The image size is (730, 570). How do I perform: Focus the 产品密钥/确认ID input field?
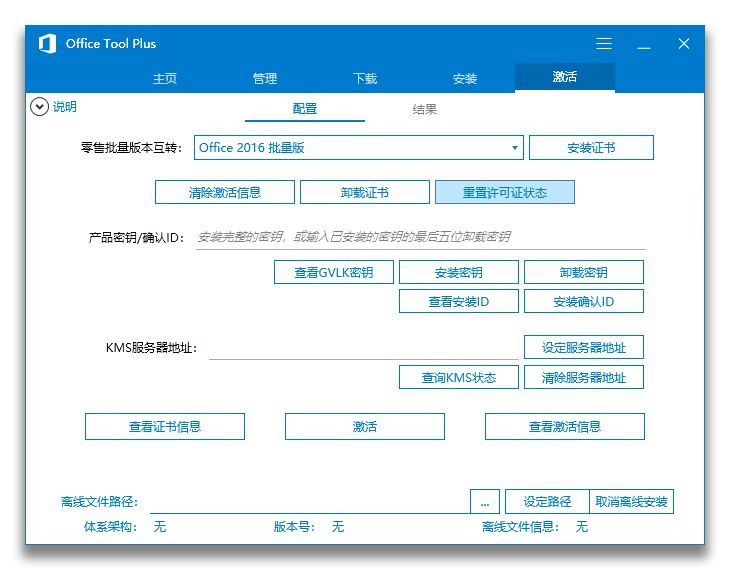click(x=420, y=238)
